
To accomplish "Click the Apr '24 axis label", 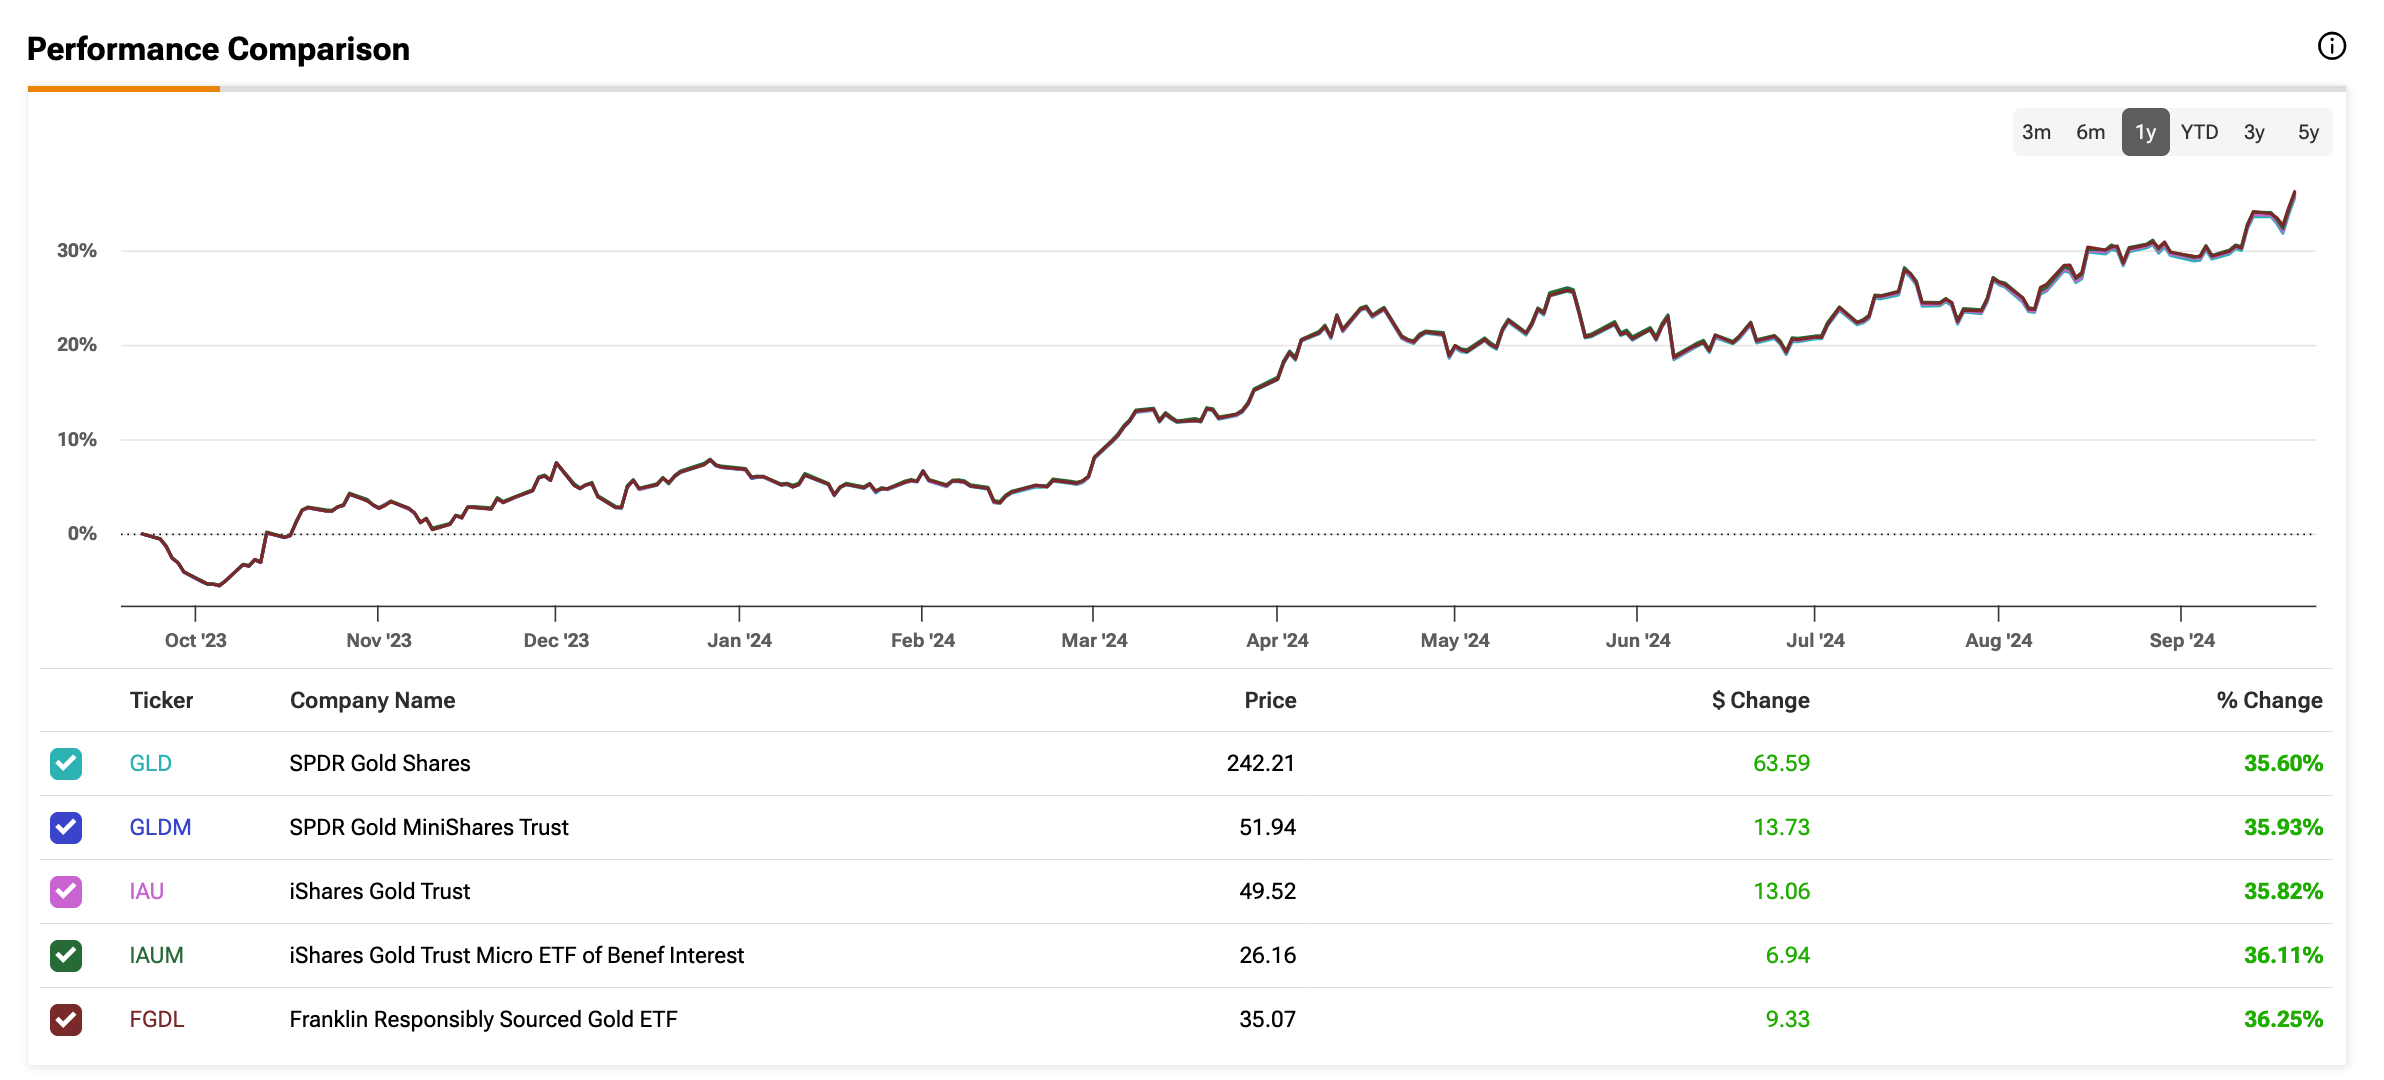I will [1277, 640].
